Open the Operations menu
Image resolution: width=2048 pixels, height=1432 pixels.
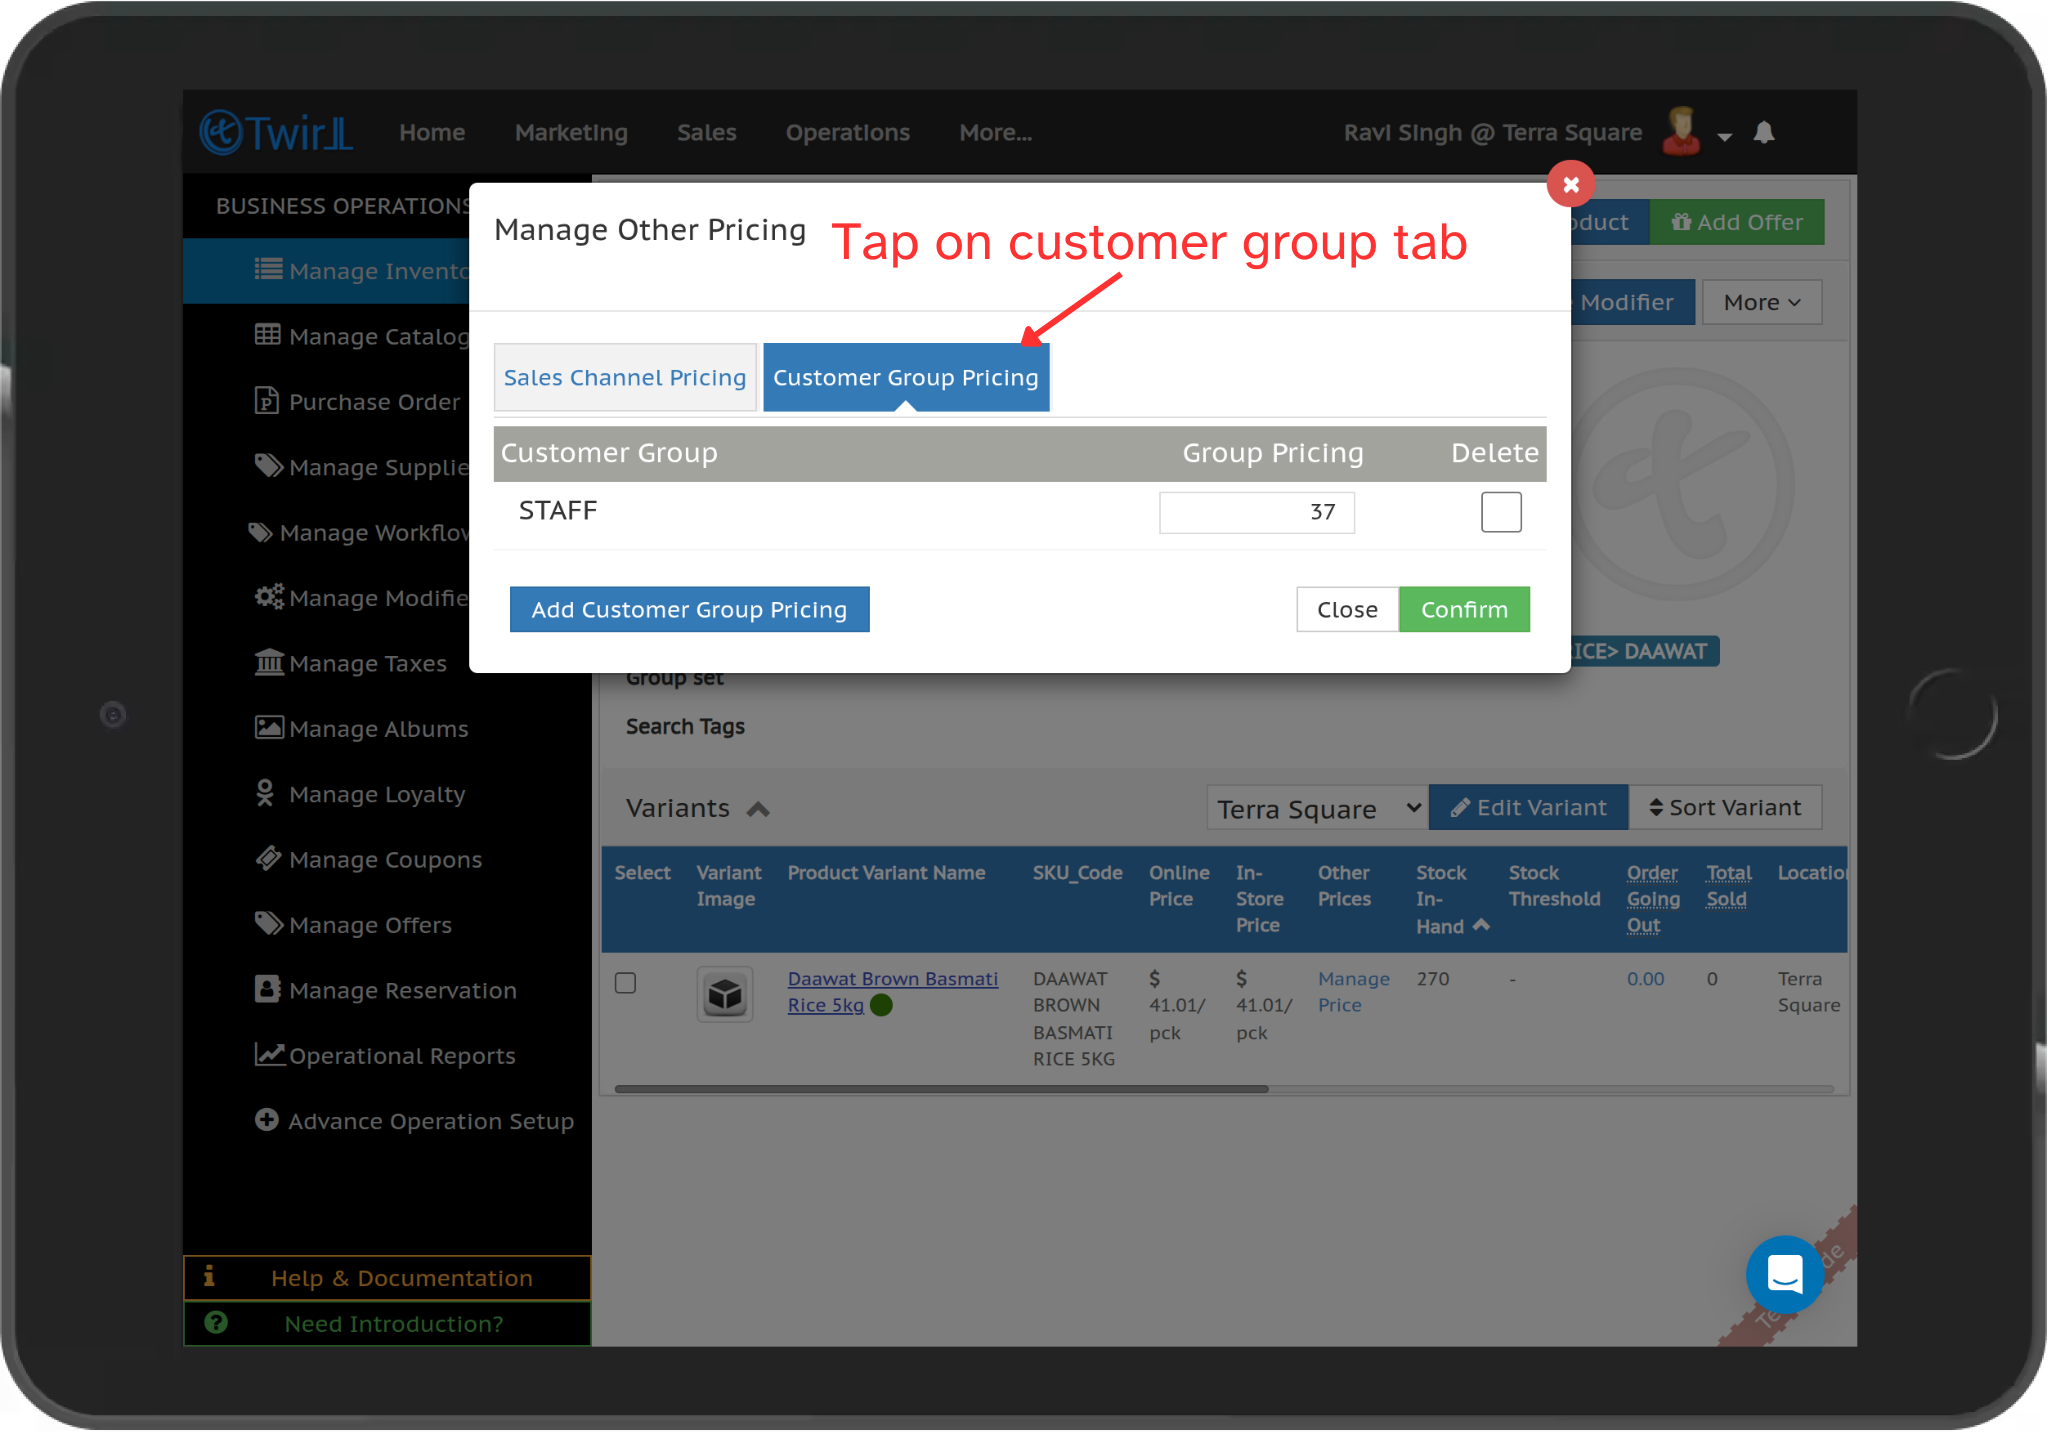coord(847,132)
